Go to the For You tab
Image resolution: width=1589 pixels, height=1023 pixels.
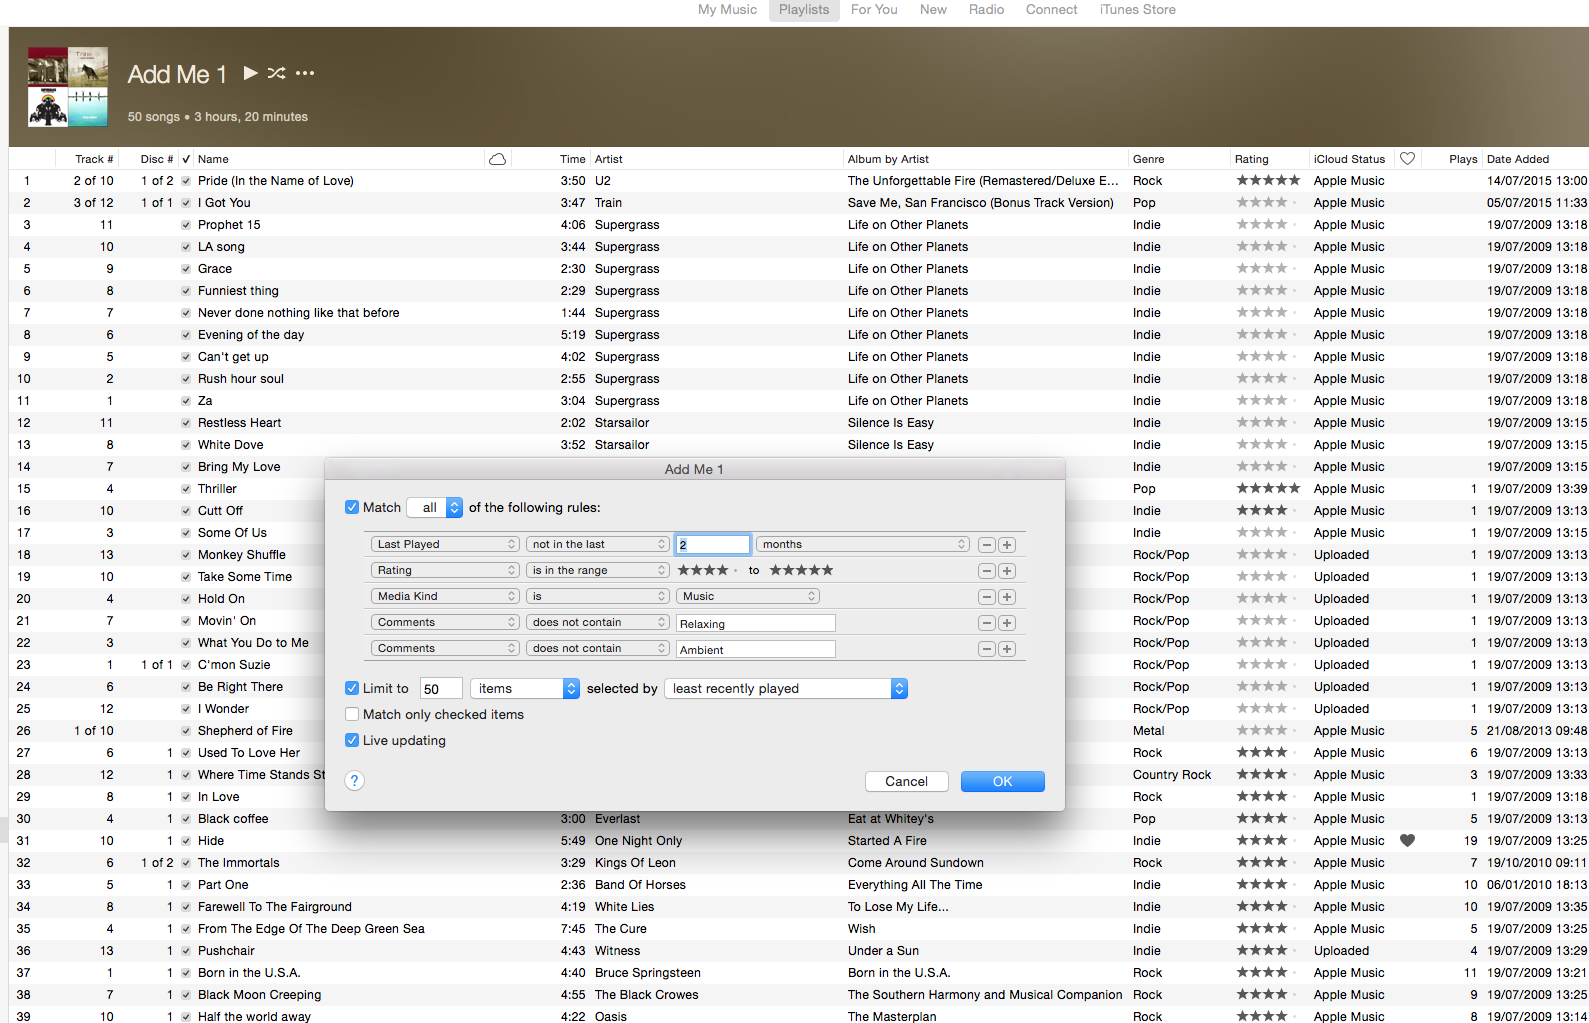pos(874,10)
